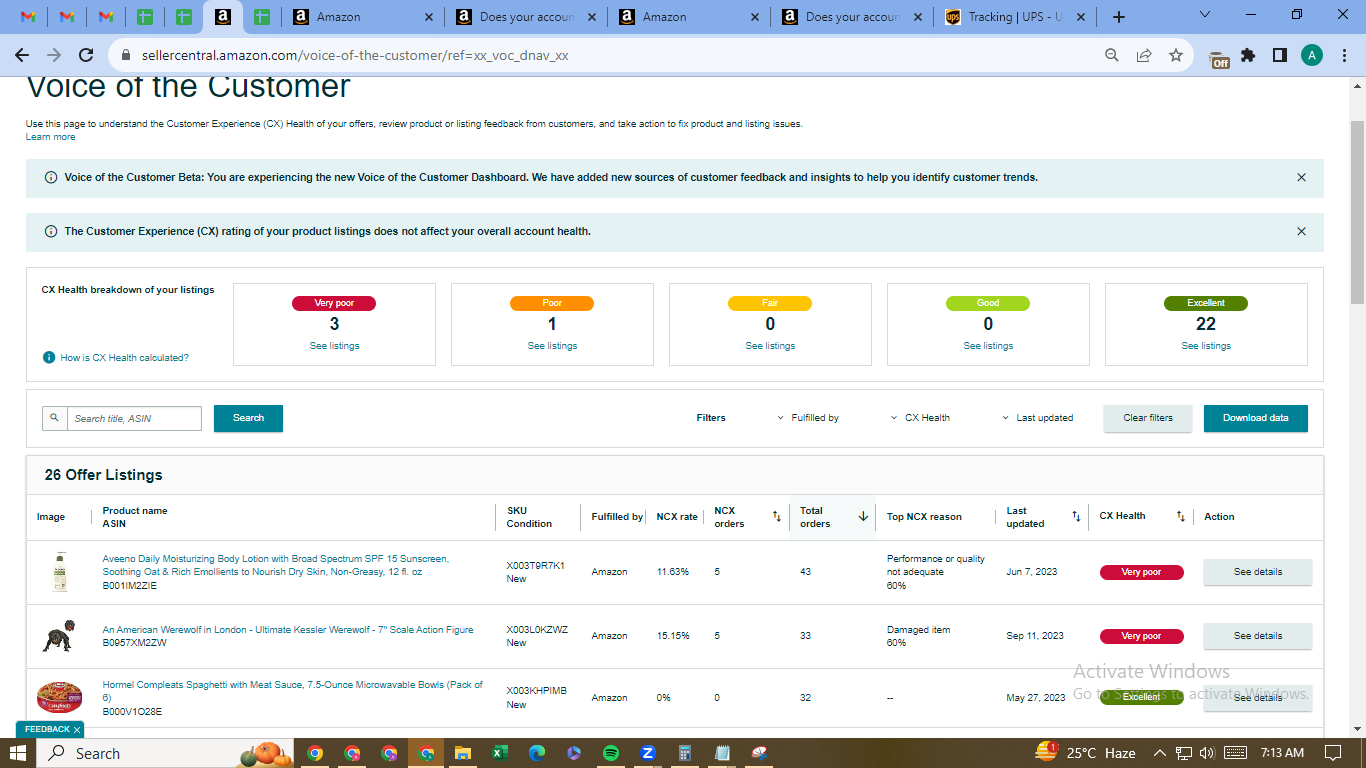
Task: Launch Microsoft Edge from the taskbar
Action: pos(536,753)
